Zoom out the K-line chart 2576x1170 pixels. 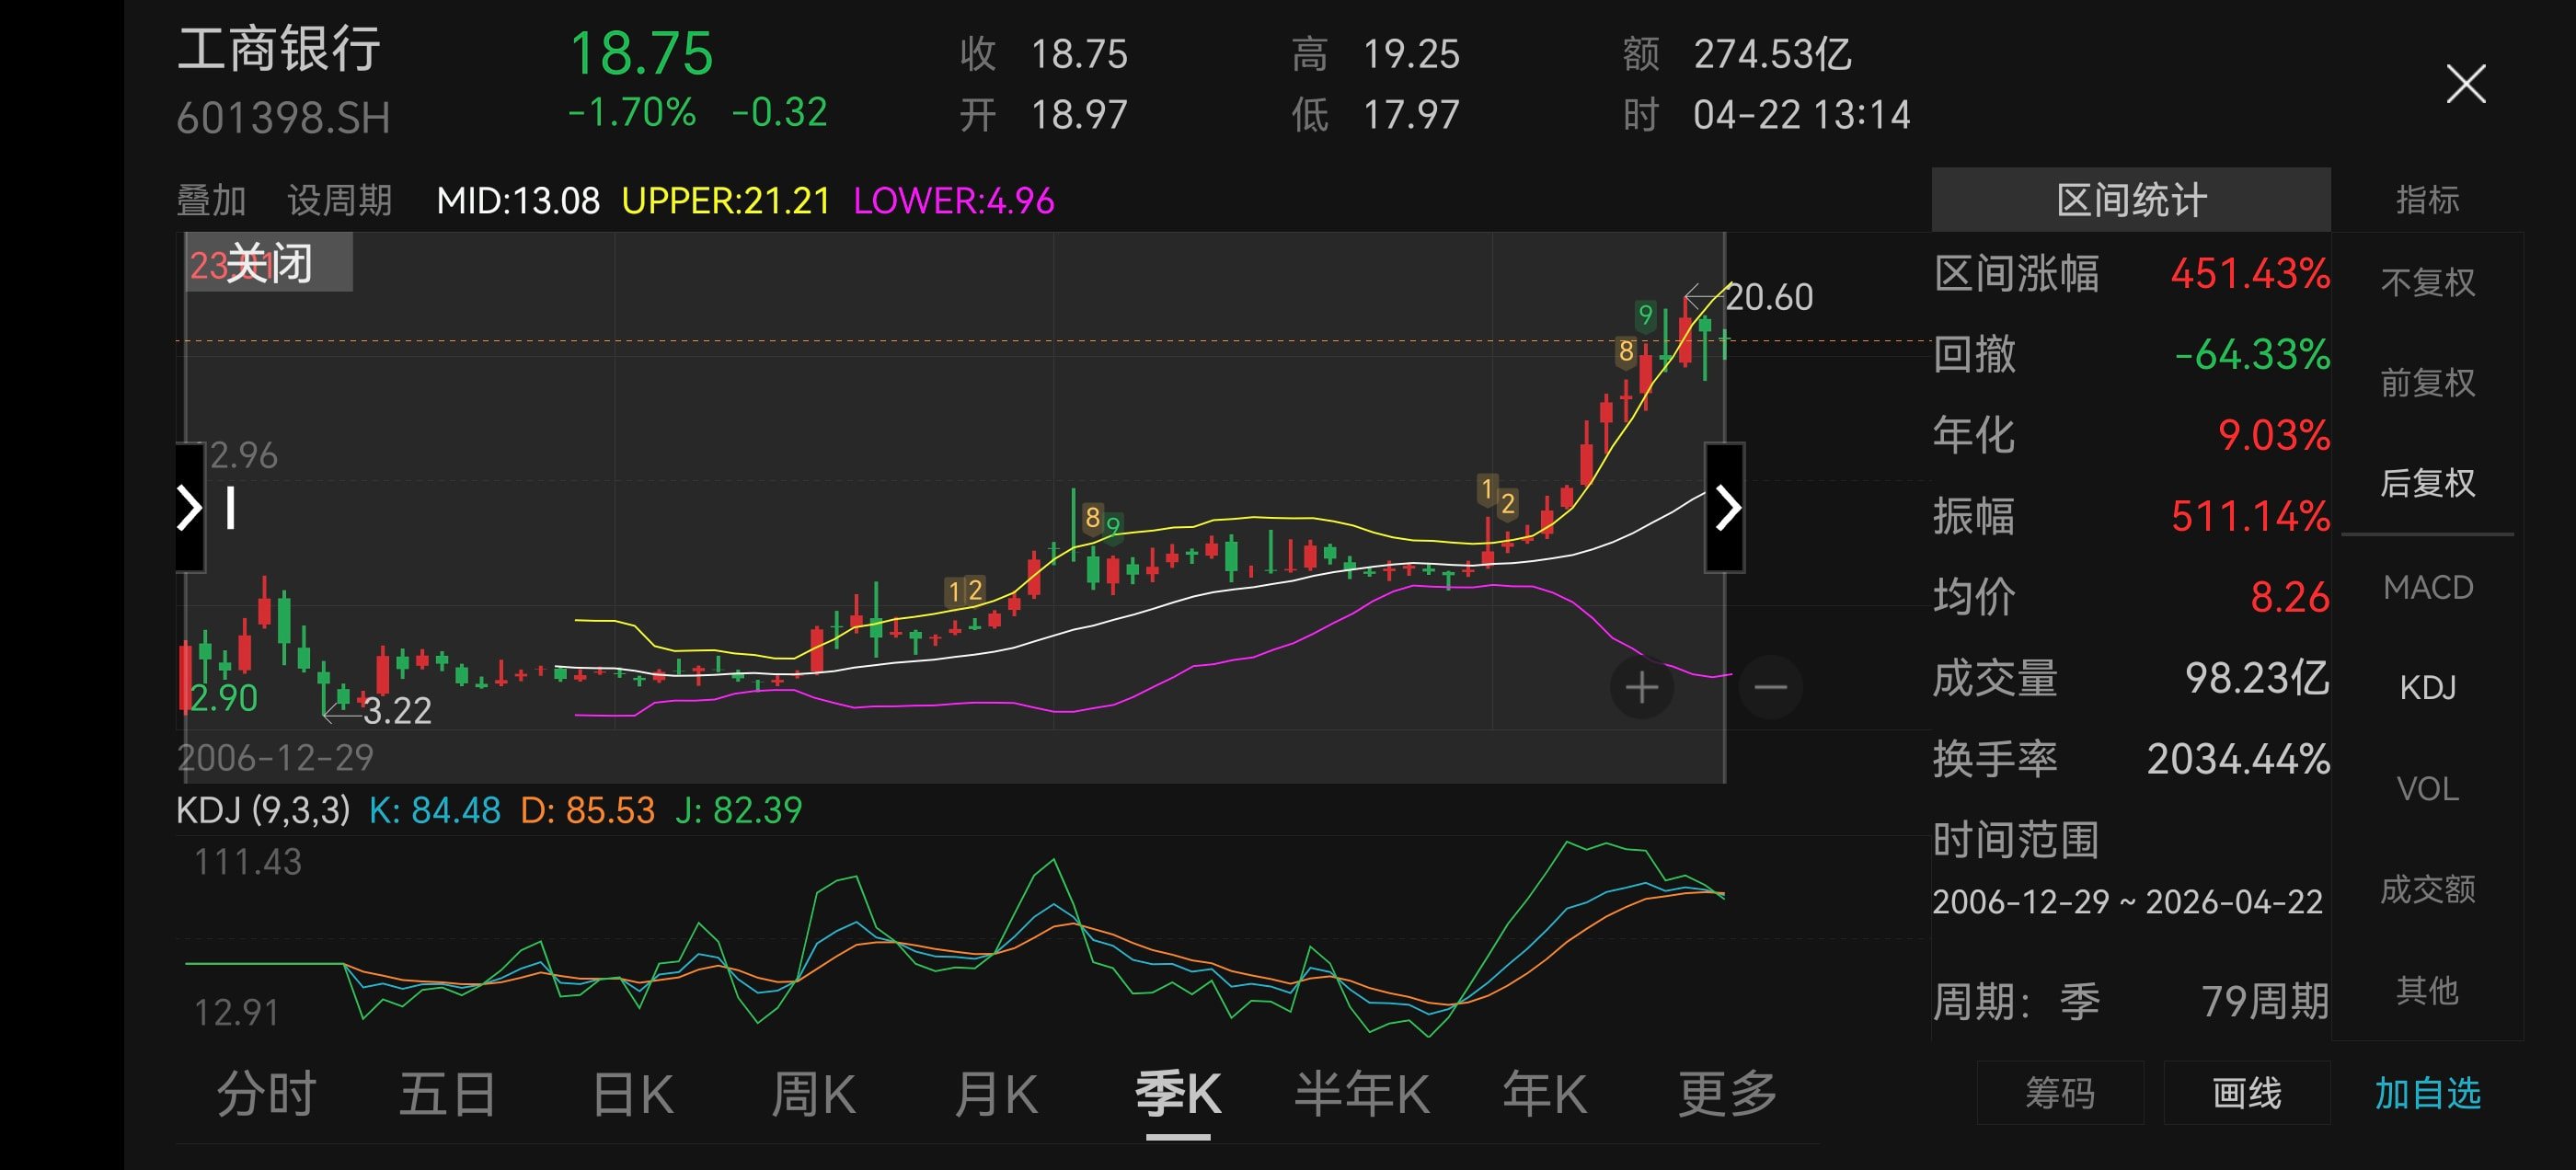tap(1770, 687)
